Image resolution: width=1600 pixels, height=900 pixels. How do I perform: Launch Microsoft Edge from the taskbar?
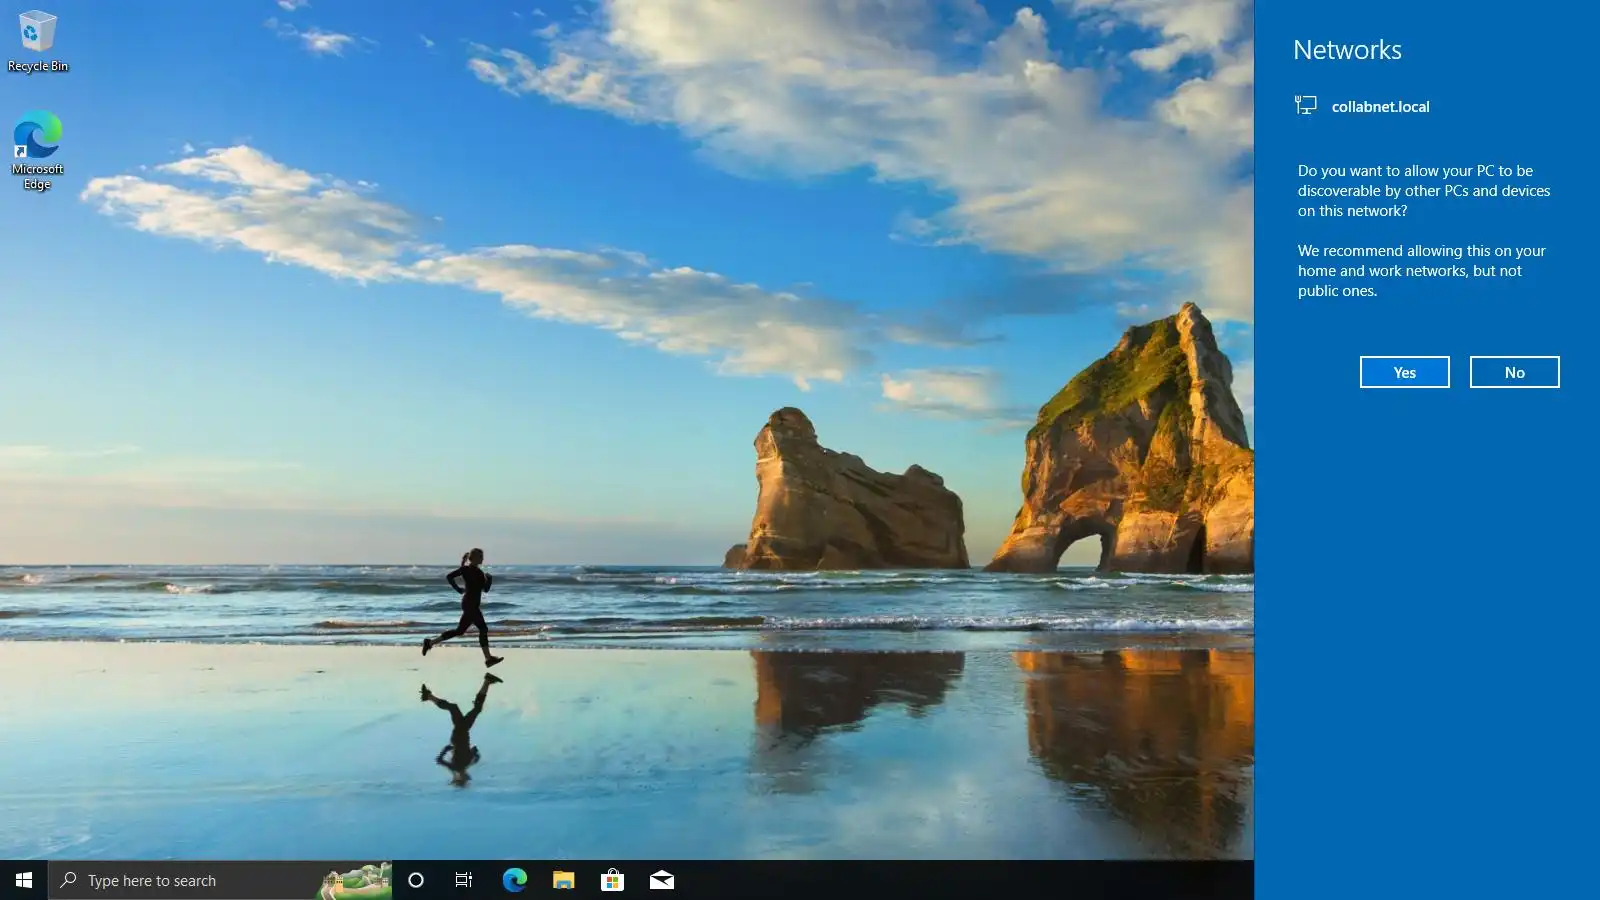click(x=514, y=880)
